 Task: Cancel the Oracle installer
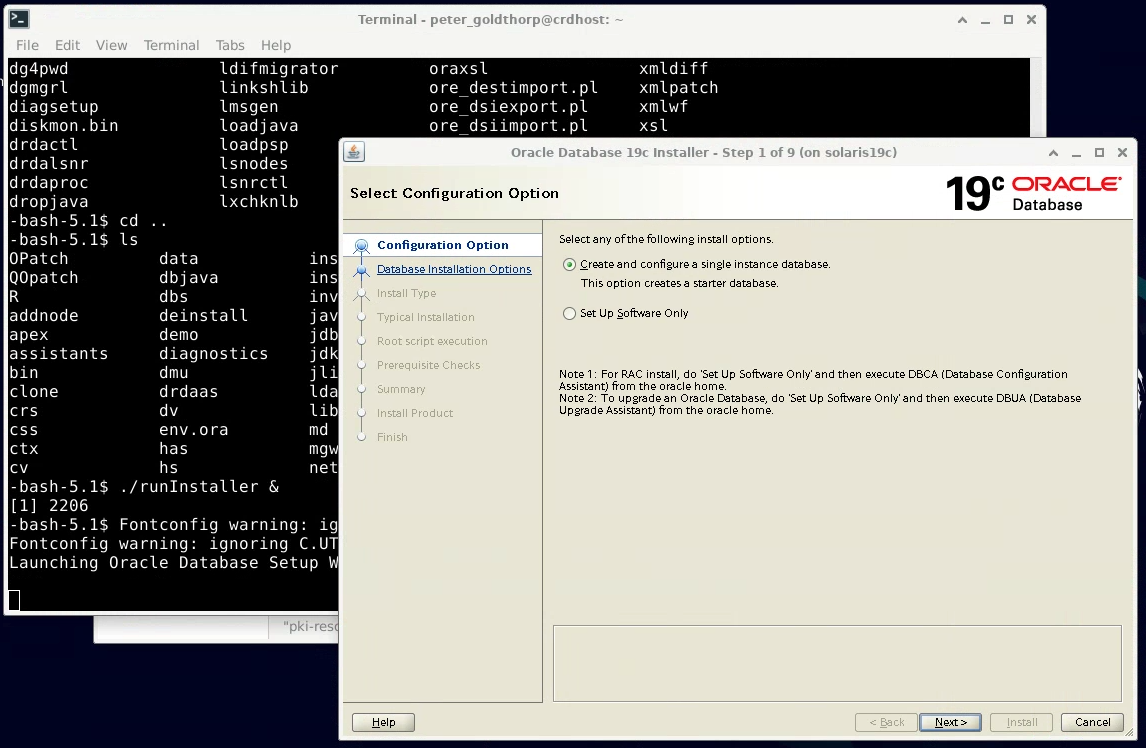coord(1092,722)
